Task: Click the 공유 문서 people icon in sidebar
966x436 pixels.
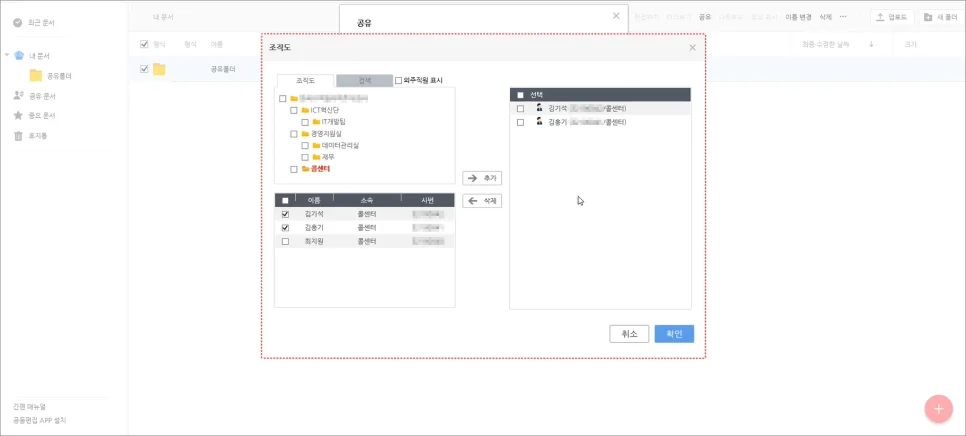Action: click(18, 95)
